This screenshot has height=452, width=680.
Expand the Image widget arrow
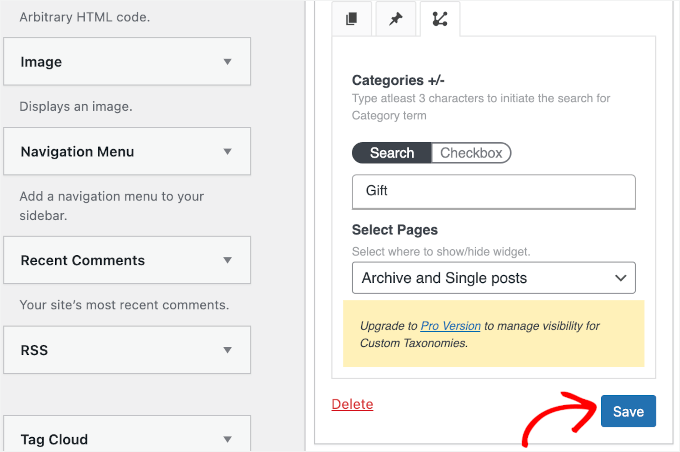[227, 62]
